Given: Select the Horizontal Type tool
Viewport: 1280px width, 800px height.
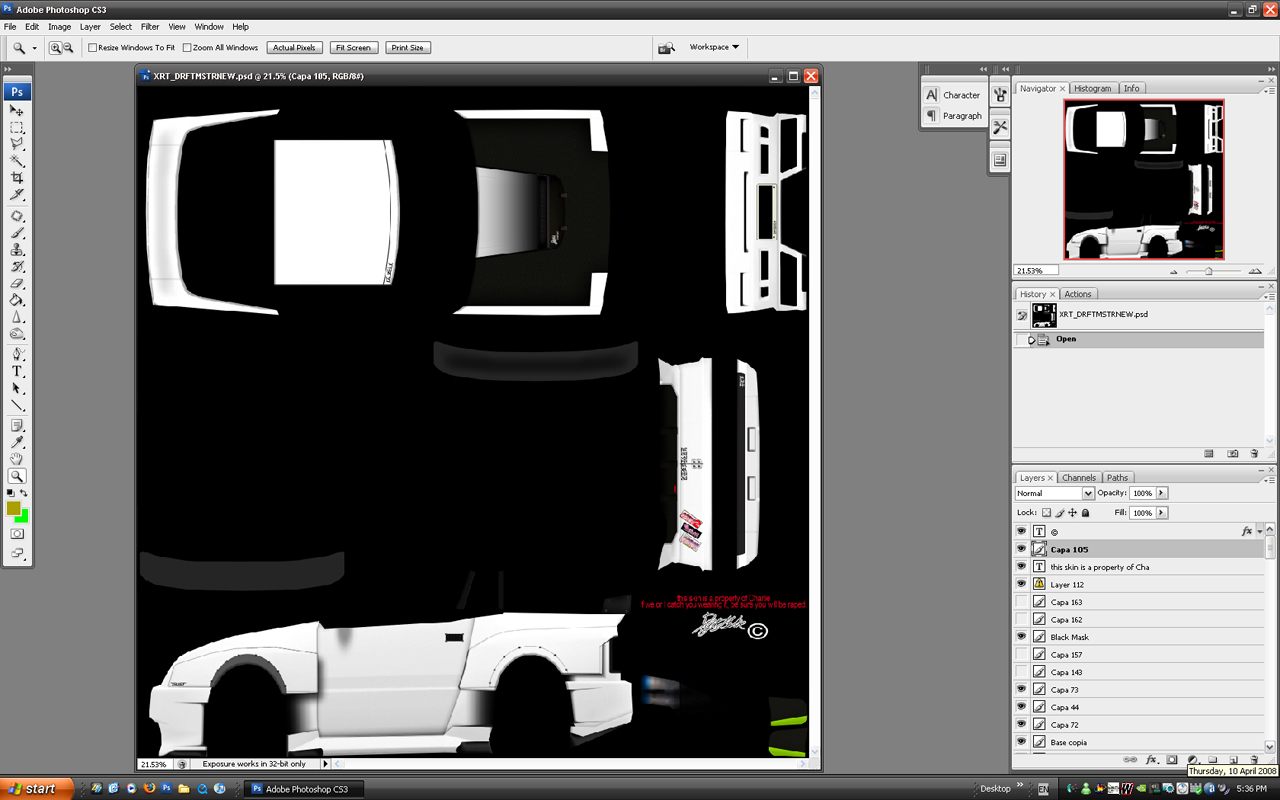Looking at the screenshot, I should 17,372.
